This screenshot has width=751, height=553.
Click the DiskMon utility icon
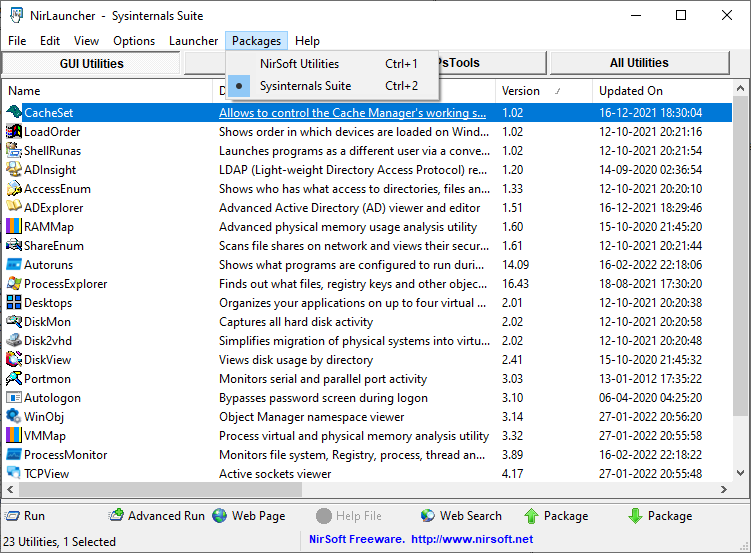[14, 322]
